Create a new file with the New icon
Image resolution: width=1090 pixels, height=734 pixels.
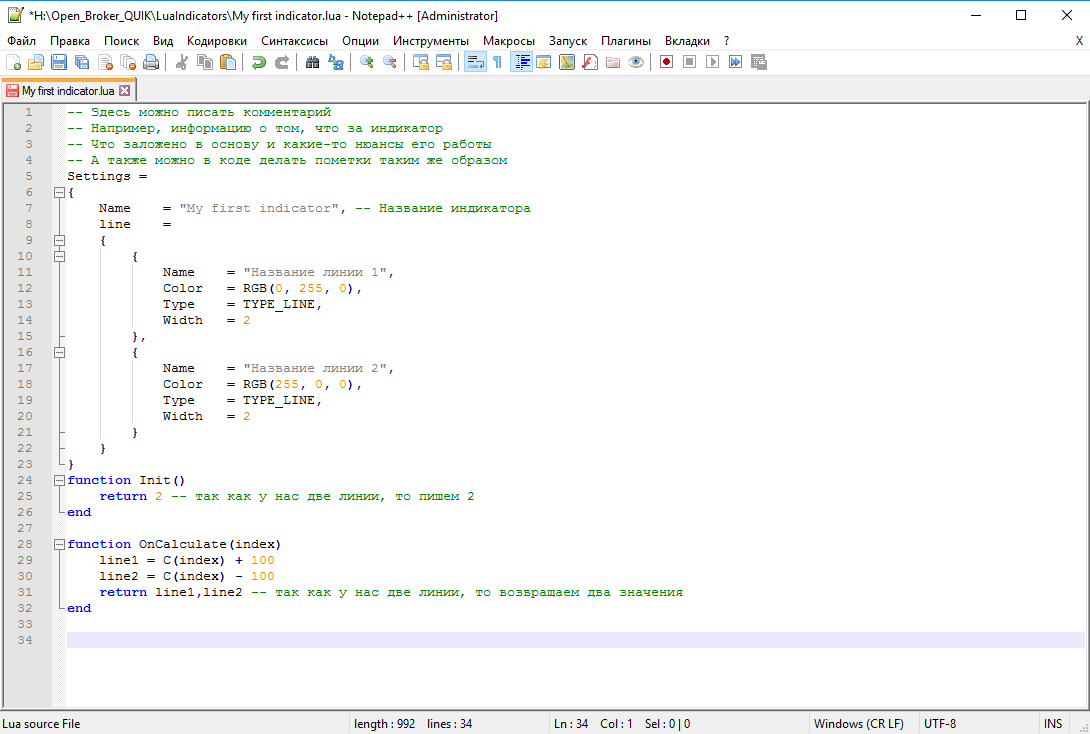point(13,63)
